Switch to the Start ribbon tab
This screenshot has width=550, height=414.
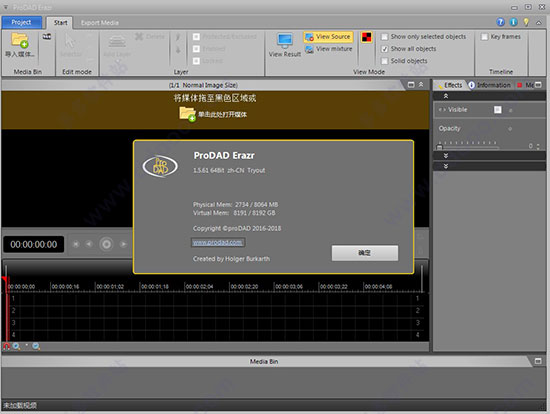point(60,22)
